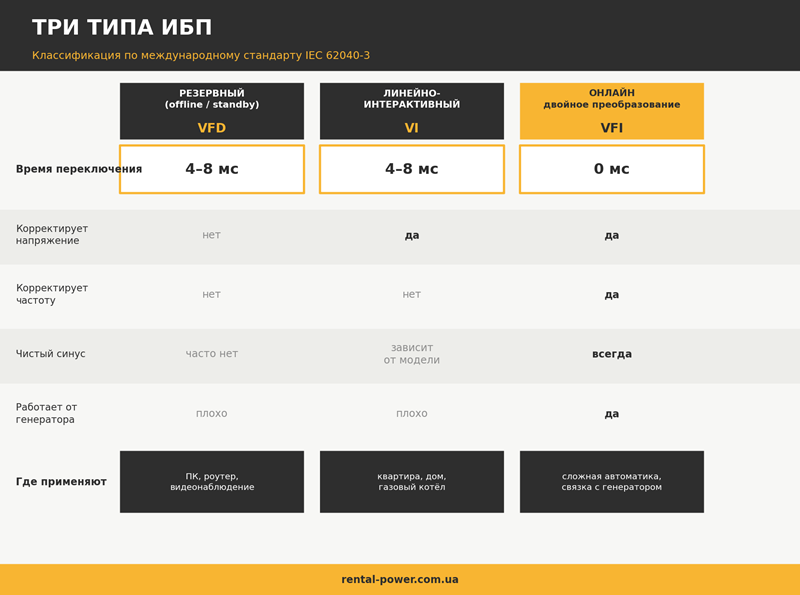Image resolution: width=800 pixels, height=595 pixels.
Task: Click "плохо" in generator row under VI
Action: (412, 413)
